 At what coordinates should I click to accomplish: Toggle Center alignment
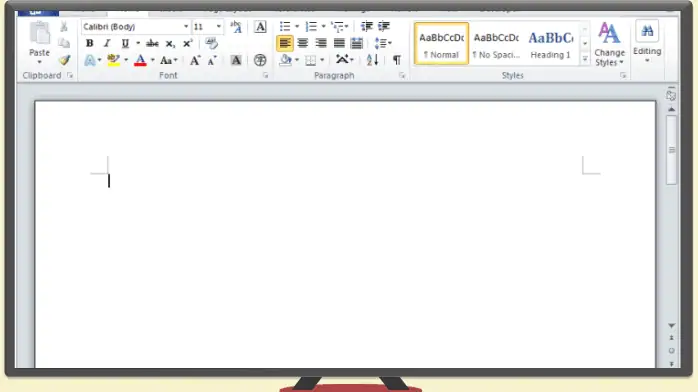pyautogui.click(x=303, y=43)
